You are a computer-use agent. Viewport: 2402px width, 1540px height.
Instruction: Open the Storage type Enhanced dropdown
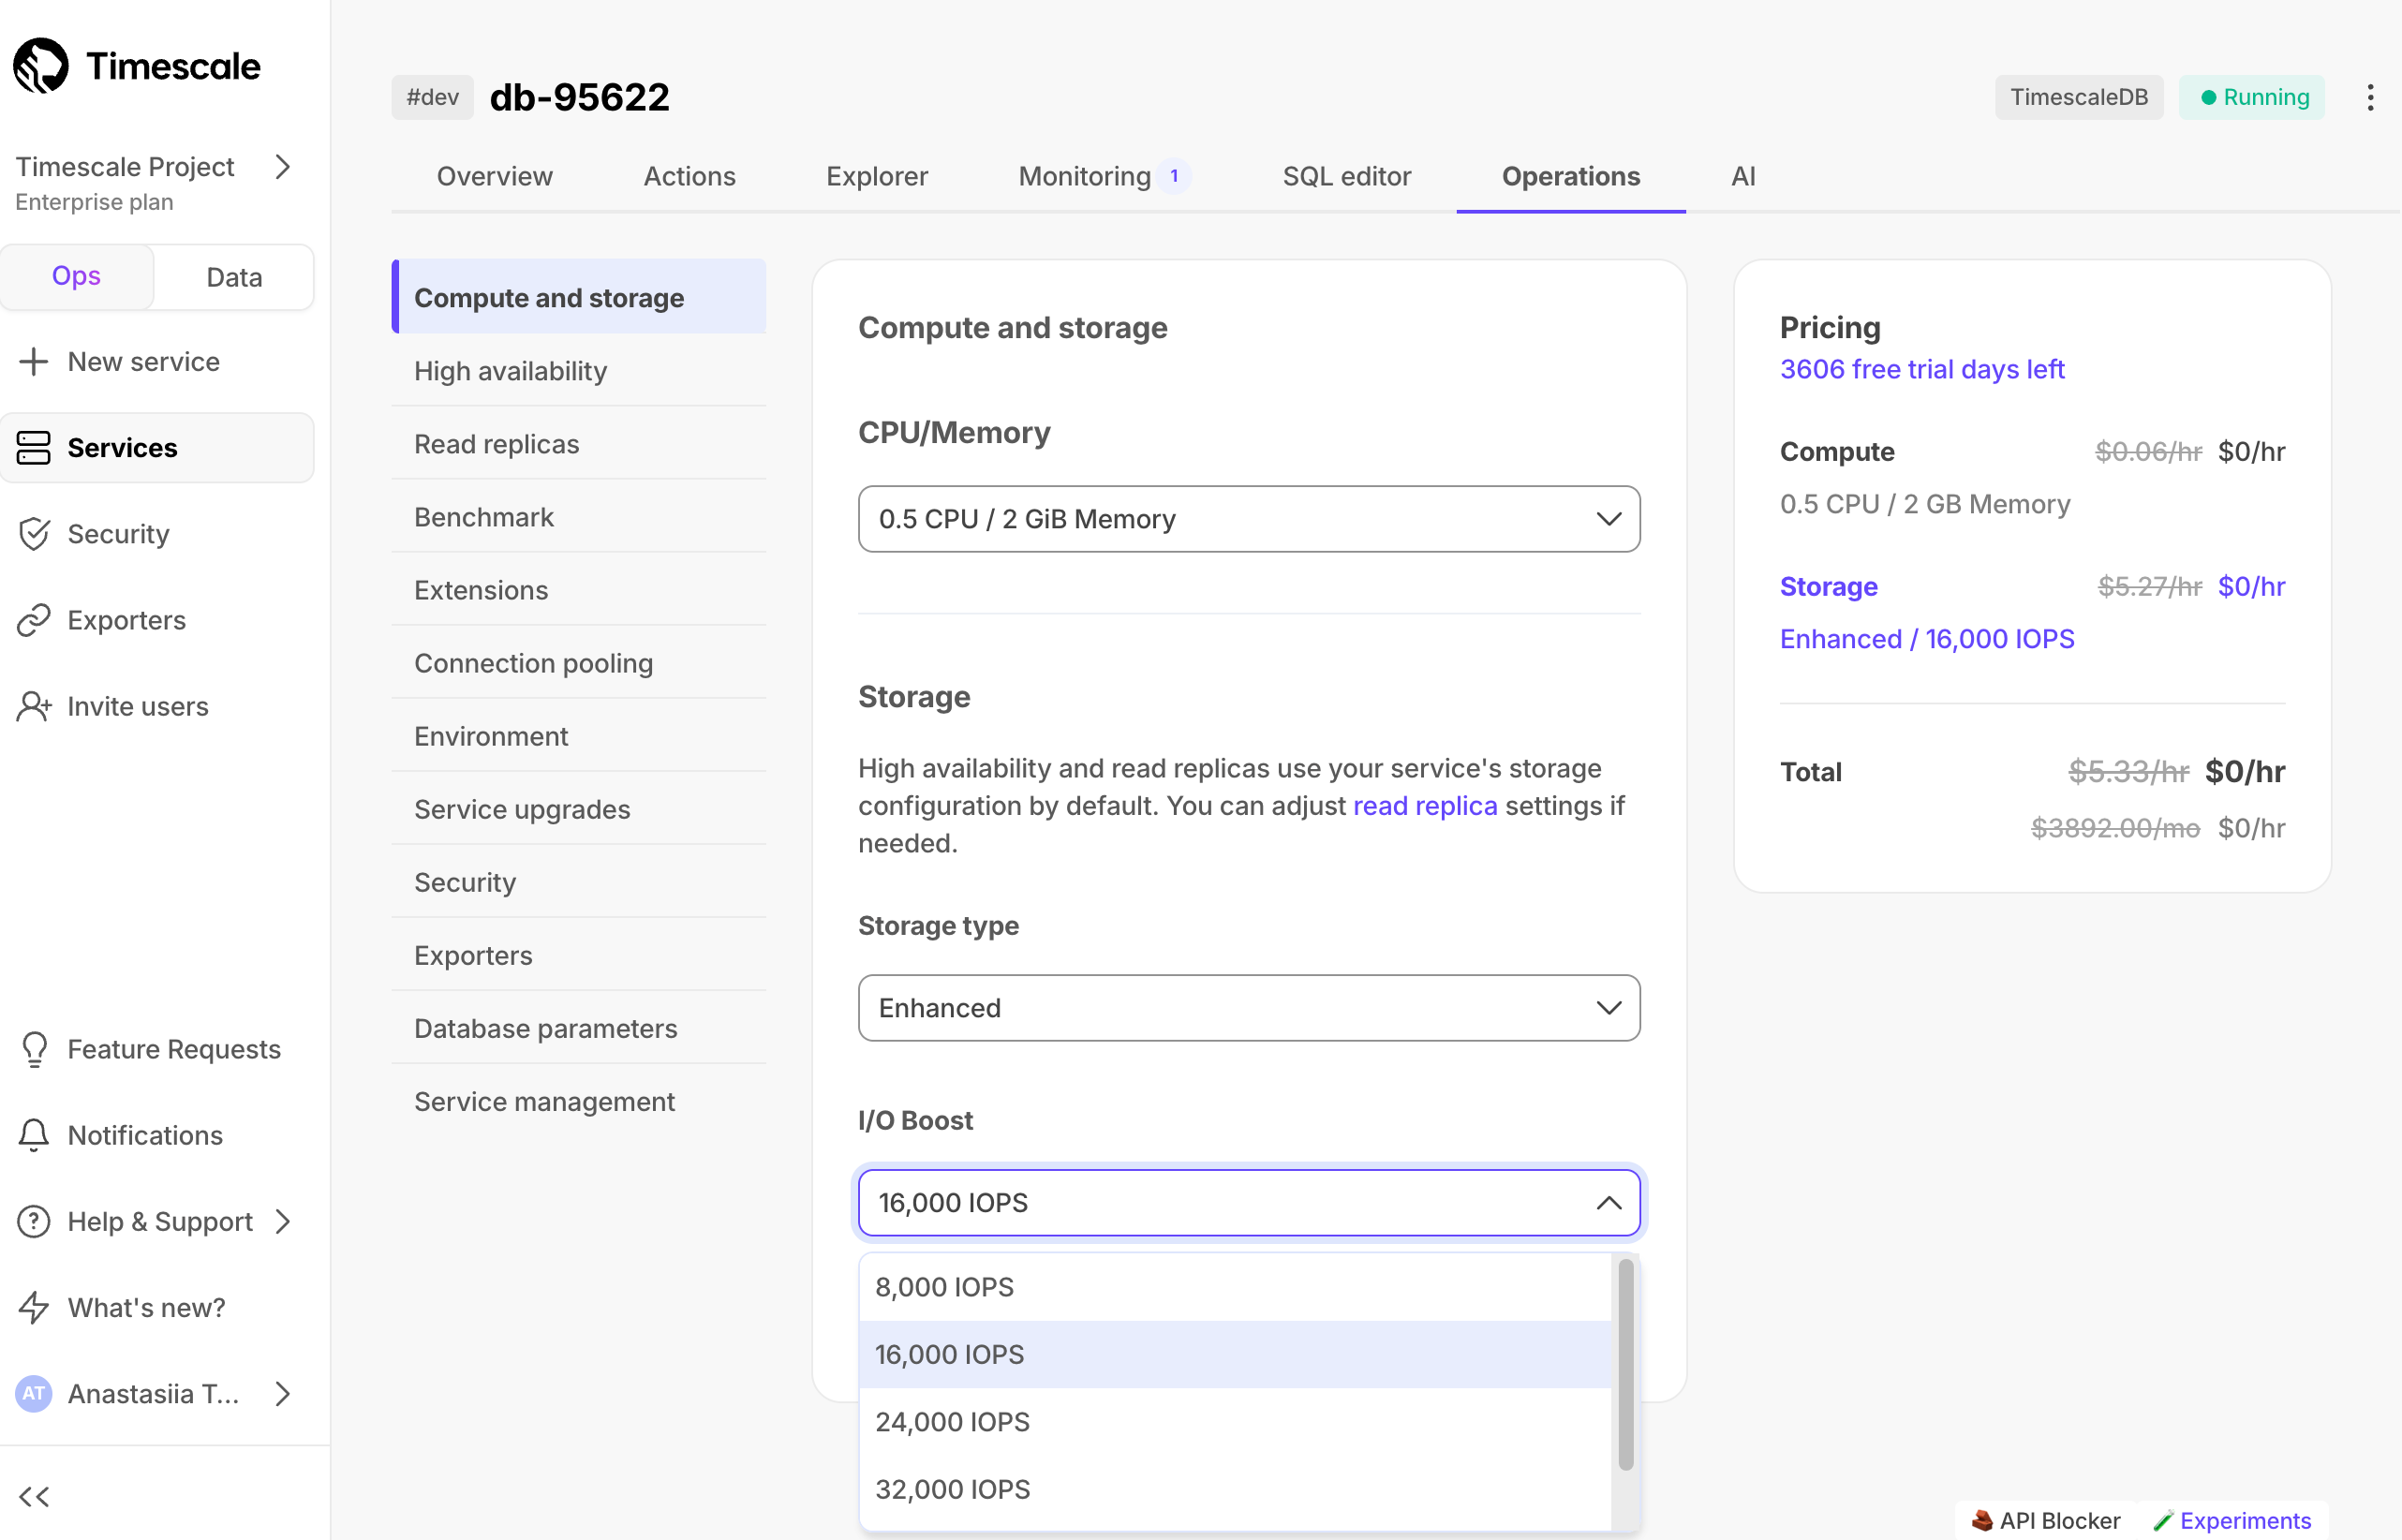[x=1249, y=1008]
